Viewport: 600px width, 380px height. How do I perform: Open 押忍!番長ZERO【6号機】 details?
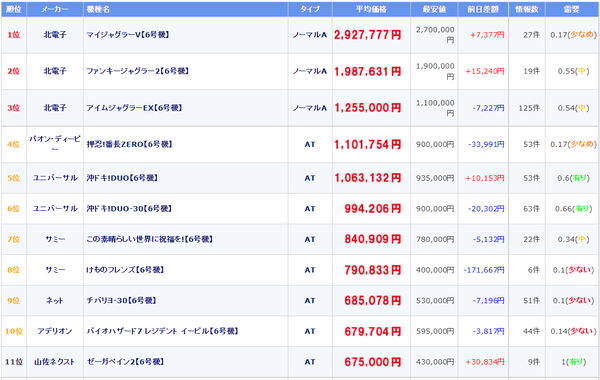click(x=129, y=144)
